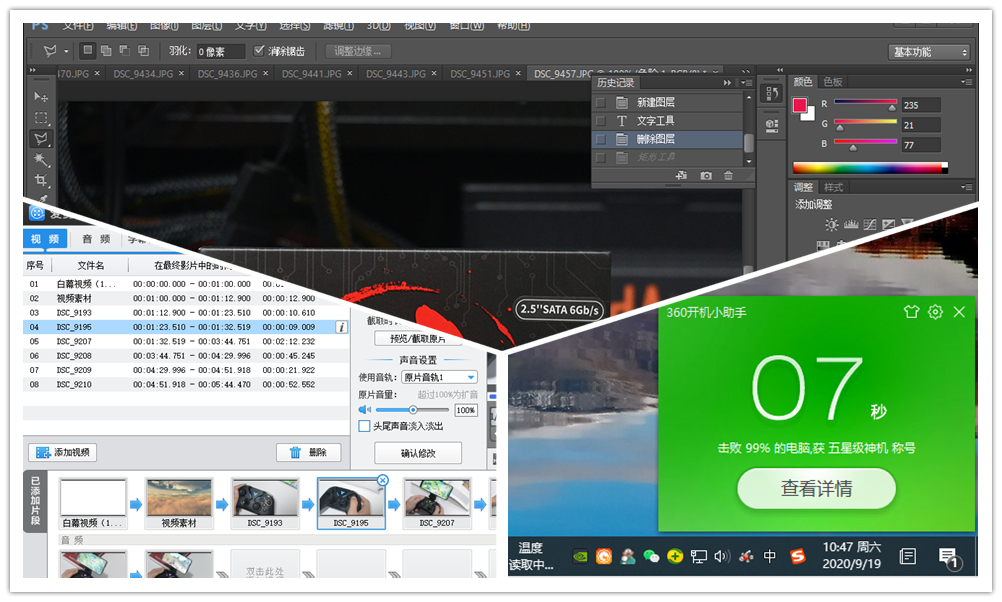Create new document from current history state
Viewport: 1002px width, 602px height.
click(682, 175)
